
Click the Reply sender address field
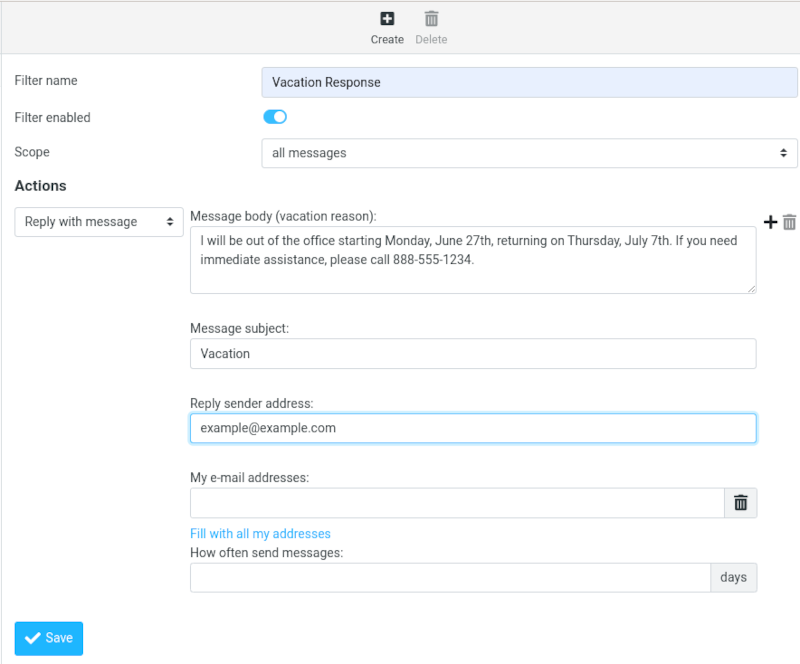[473, 428]
